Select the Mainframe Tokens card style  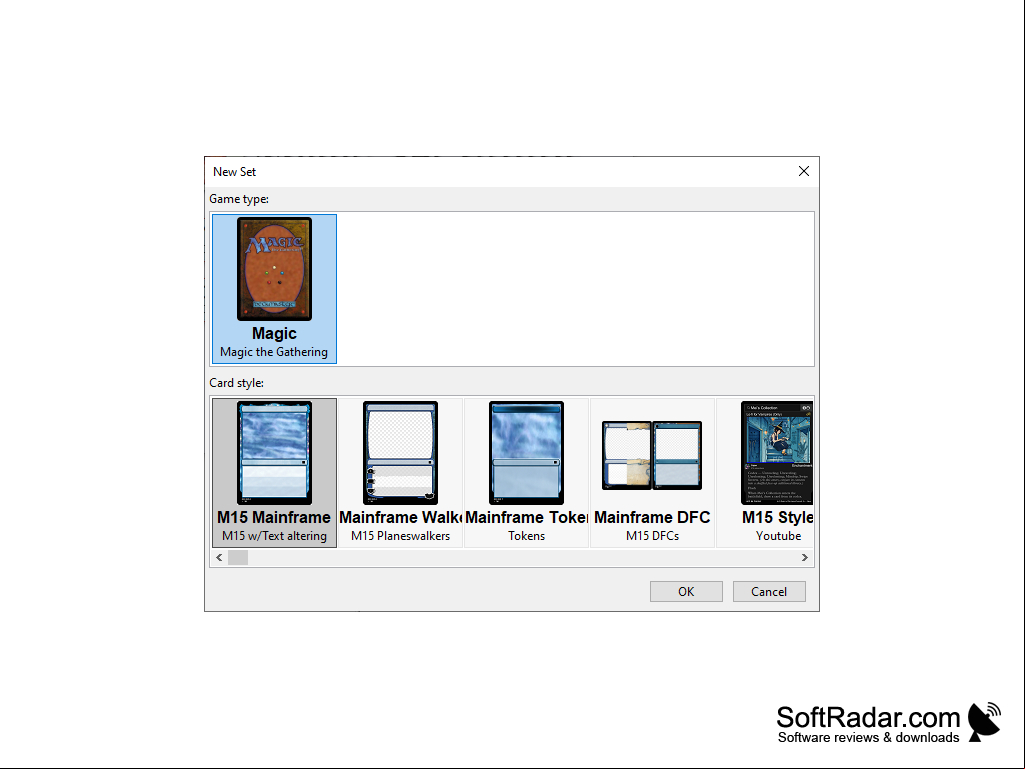[526, 472]
